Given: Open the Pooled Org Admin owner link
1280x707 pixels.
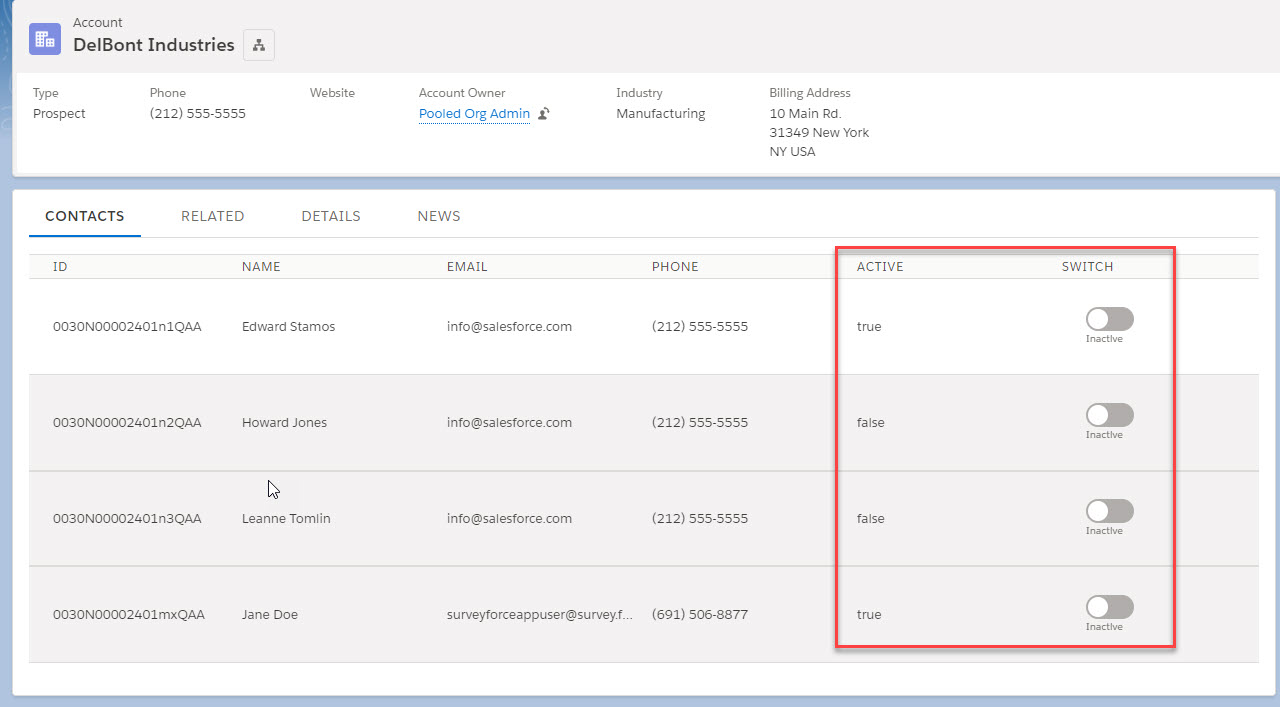Looking at the screenshot, I should tap(474, 114).
